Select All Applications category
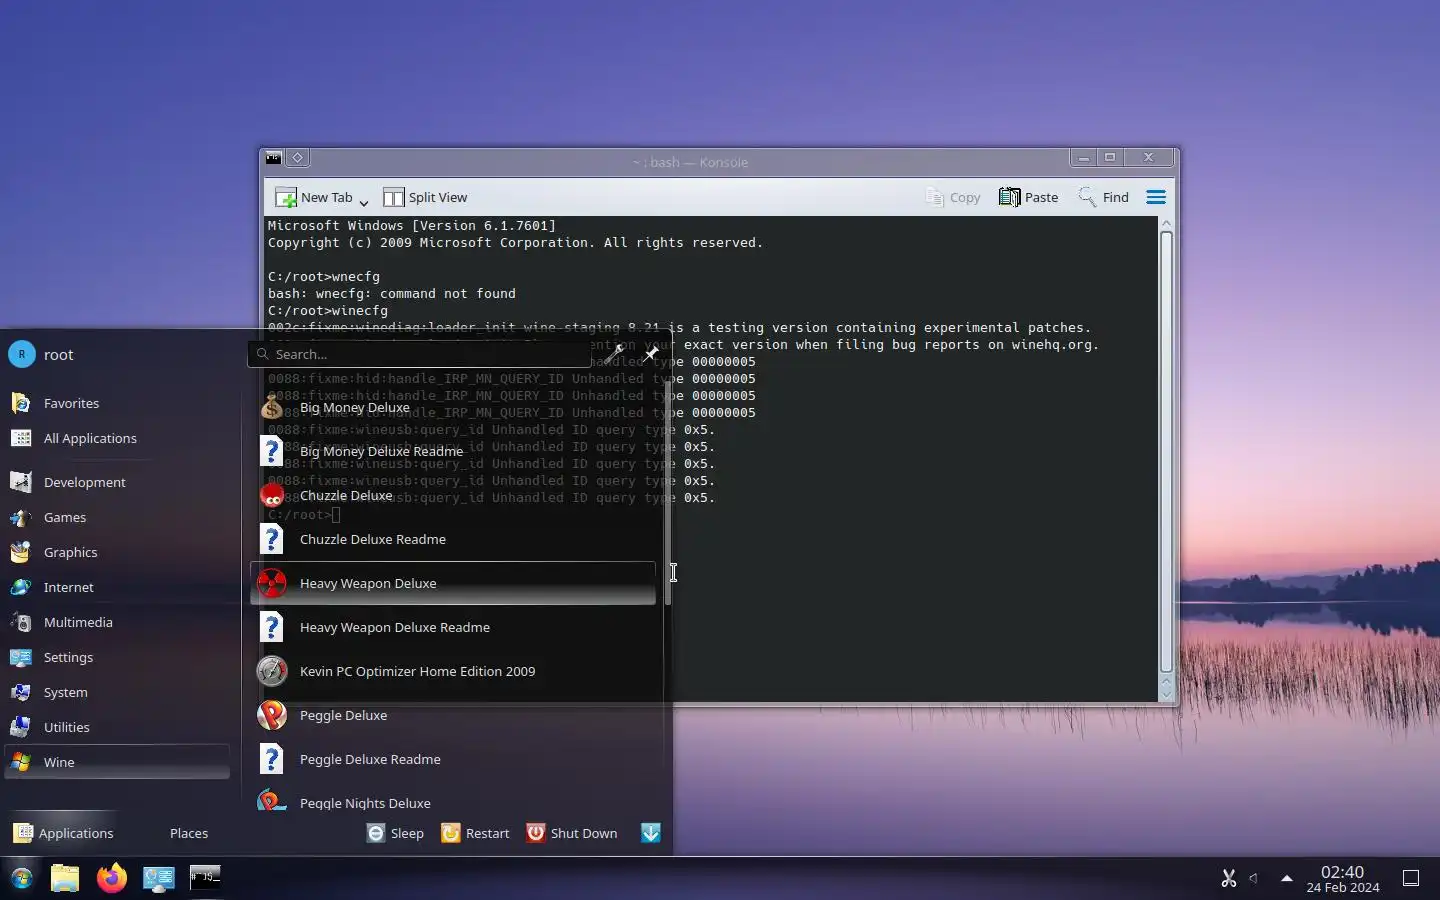The width and height of the screenshot is (1440, 900). [x=117, y=438]
